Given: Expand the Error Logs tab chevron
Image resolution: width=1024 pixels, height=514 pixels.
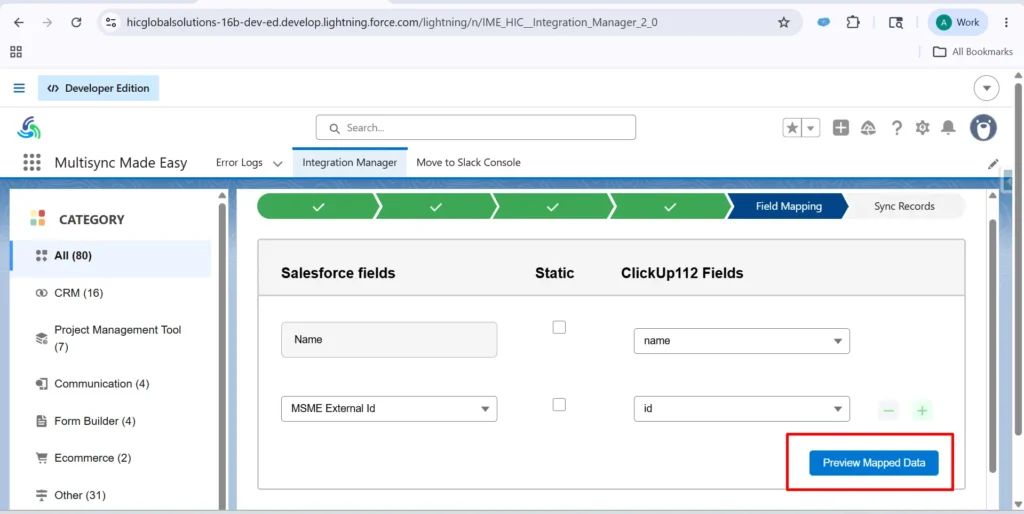Looking at the screenshot, I should [278, 163].
